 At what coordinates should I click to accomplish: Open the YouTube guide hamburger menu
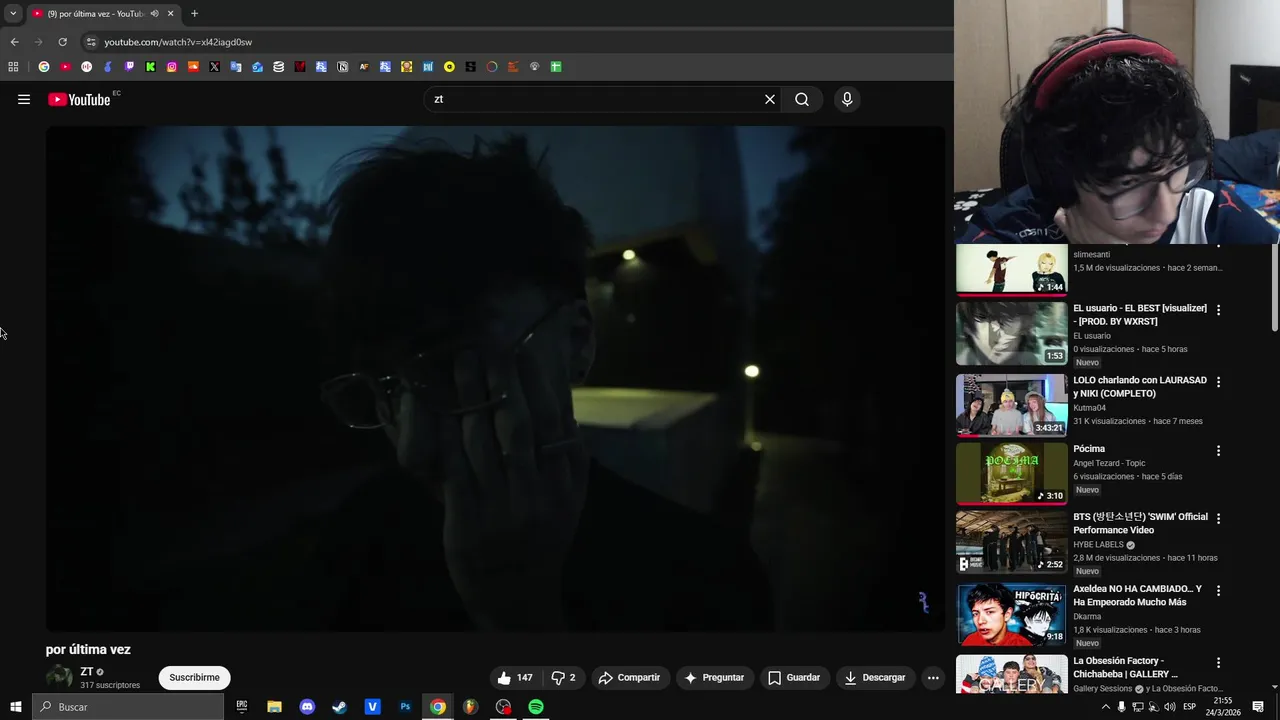pos(24,99)
